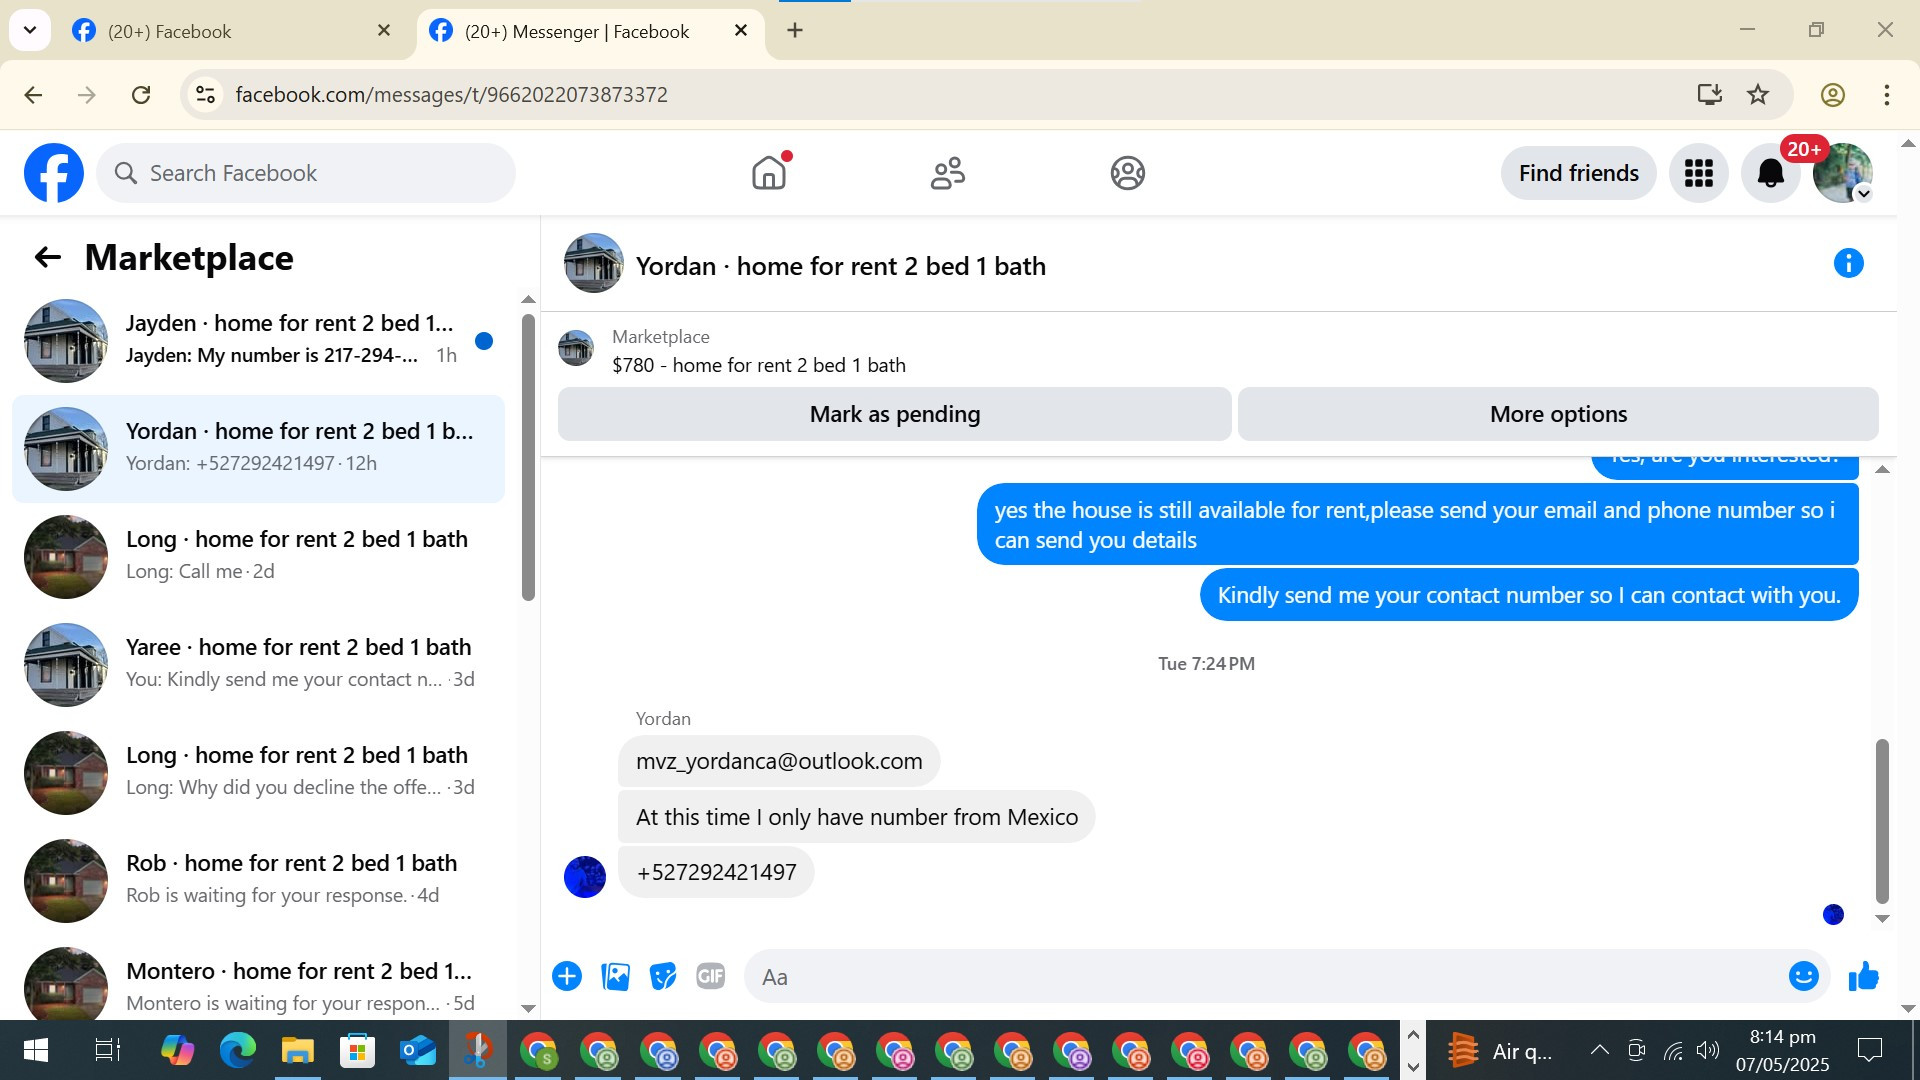Open the sticker picker
The height and width of the screenshot is (1080, 1920).
click(x=662, y=976)
